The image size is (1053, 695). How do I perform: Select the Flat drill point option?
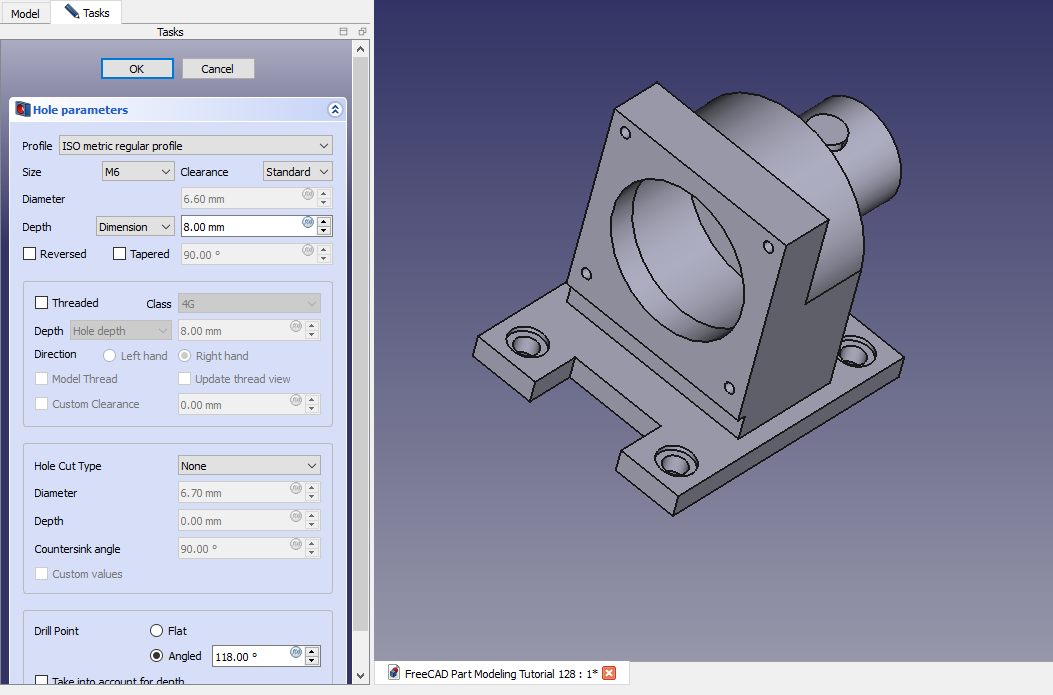(x=156, y=631)
